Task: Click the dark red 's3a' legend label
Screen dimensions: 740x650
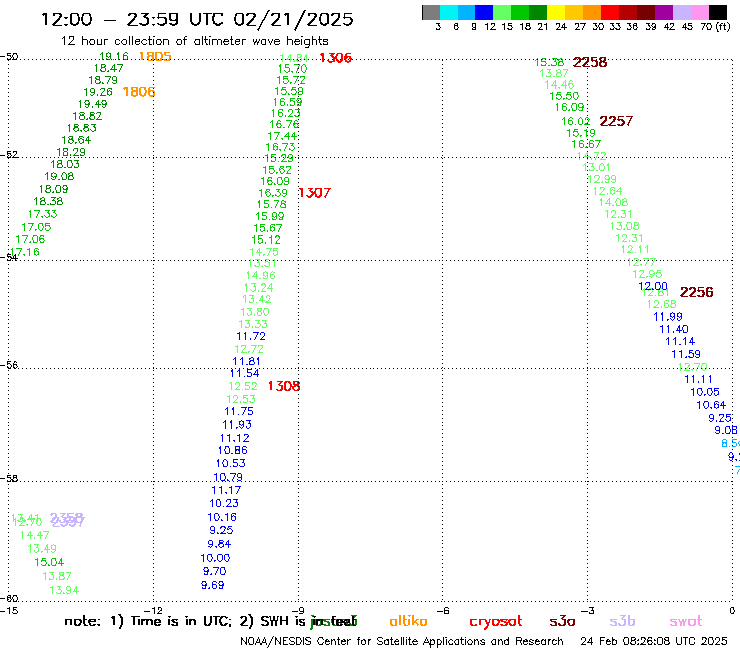Action: tap(563, 621)
